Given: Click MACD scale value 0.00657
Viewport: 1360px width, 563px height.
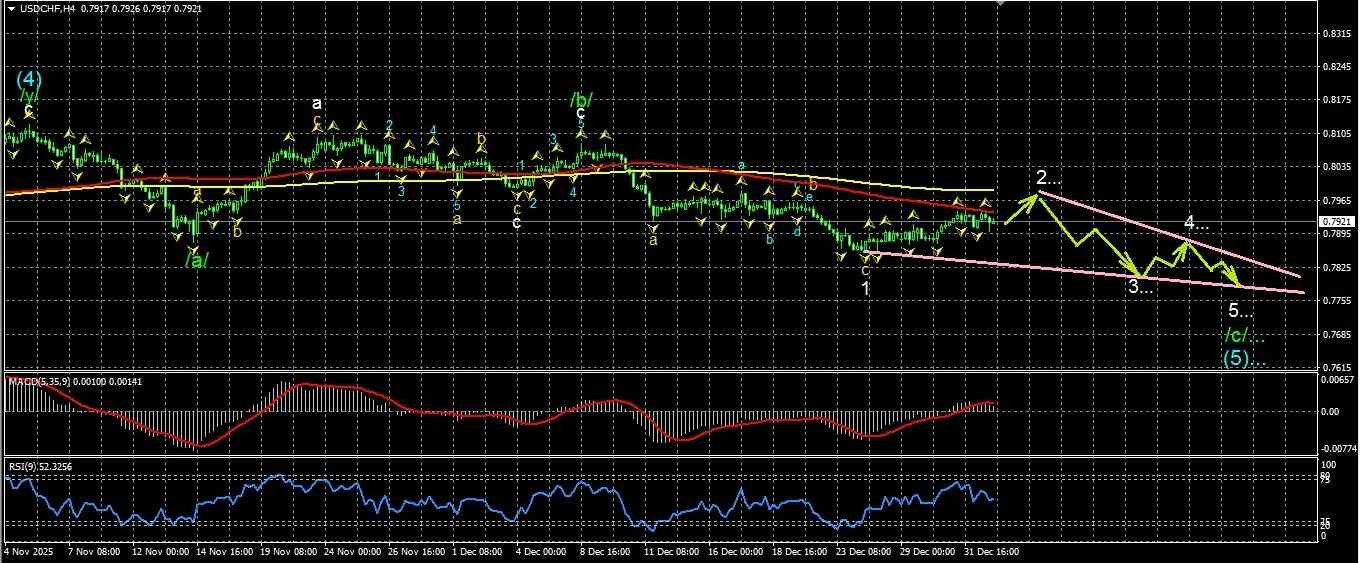Looking at the screenshot, I should [1337, 380].
